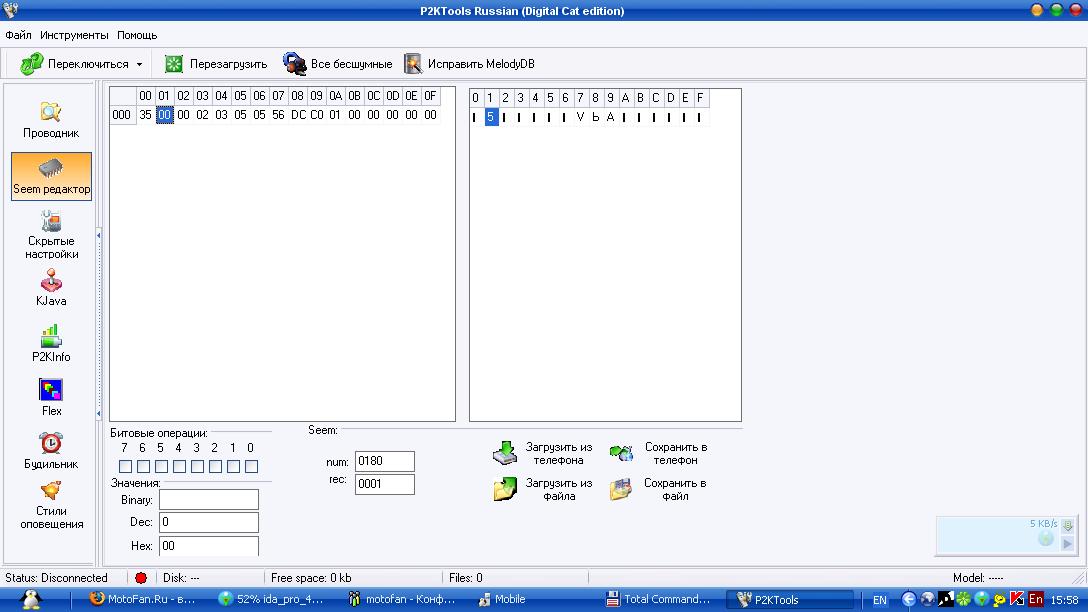
Task: Switch to MotoFan.Ru taskbar window
Action: pos(144,600)
